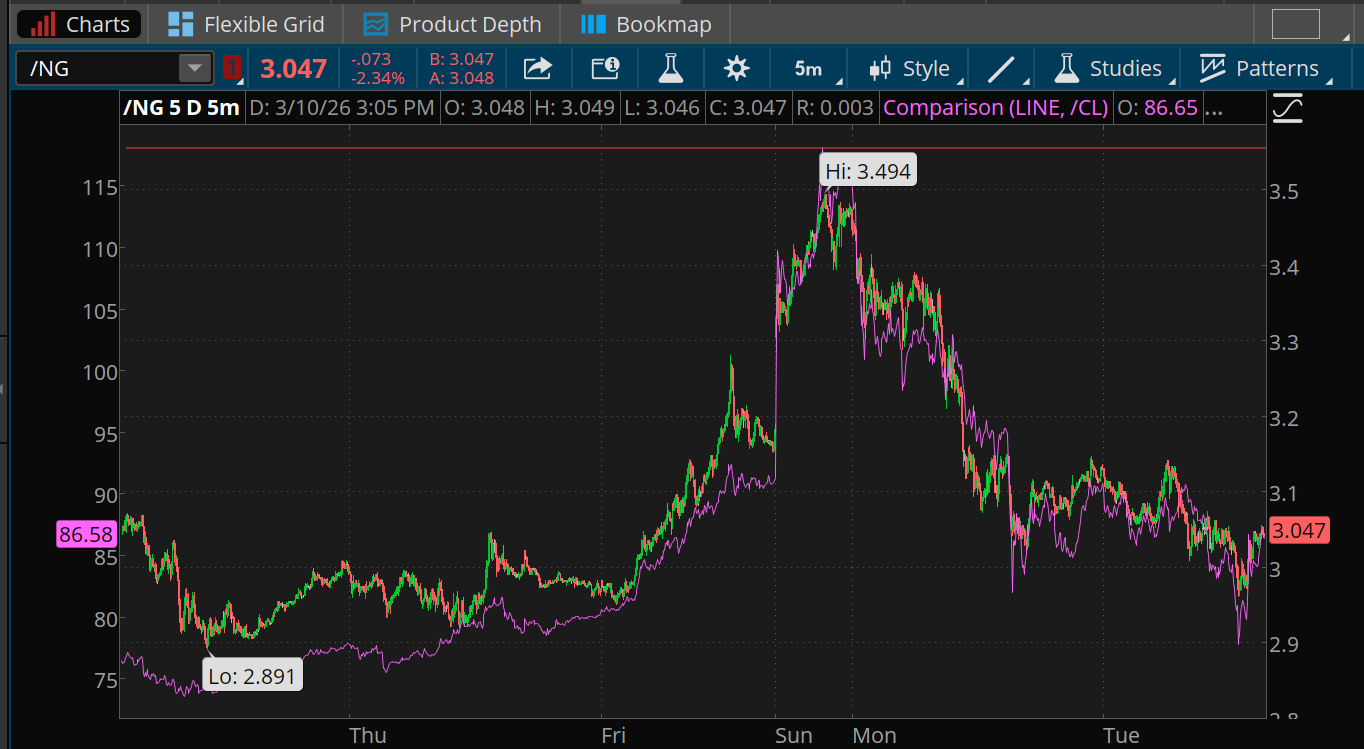Open chart settings via gear icon
Viewport: 1364px width, 749px height.
[x=736, y=68]
